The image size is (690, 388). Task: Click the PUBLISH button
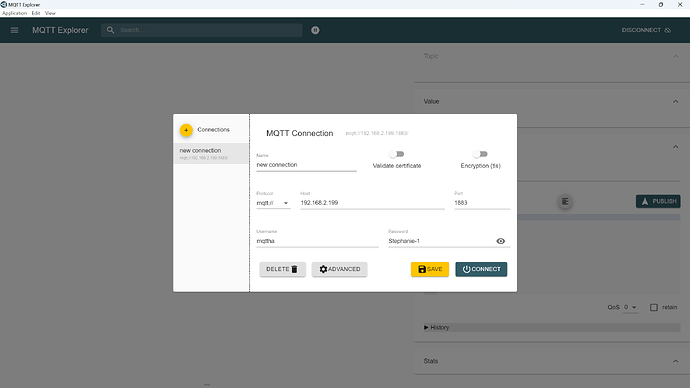[658, 201]
